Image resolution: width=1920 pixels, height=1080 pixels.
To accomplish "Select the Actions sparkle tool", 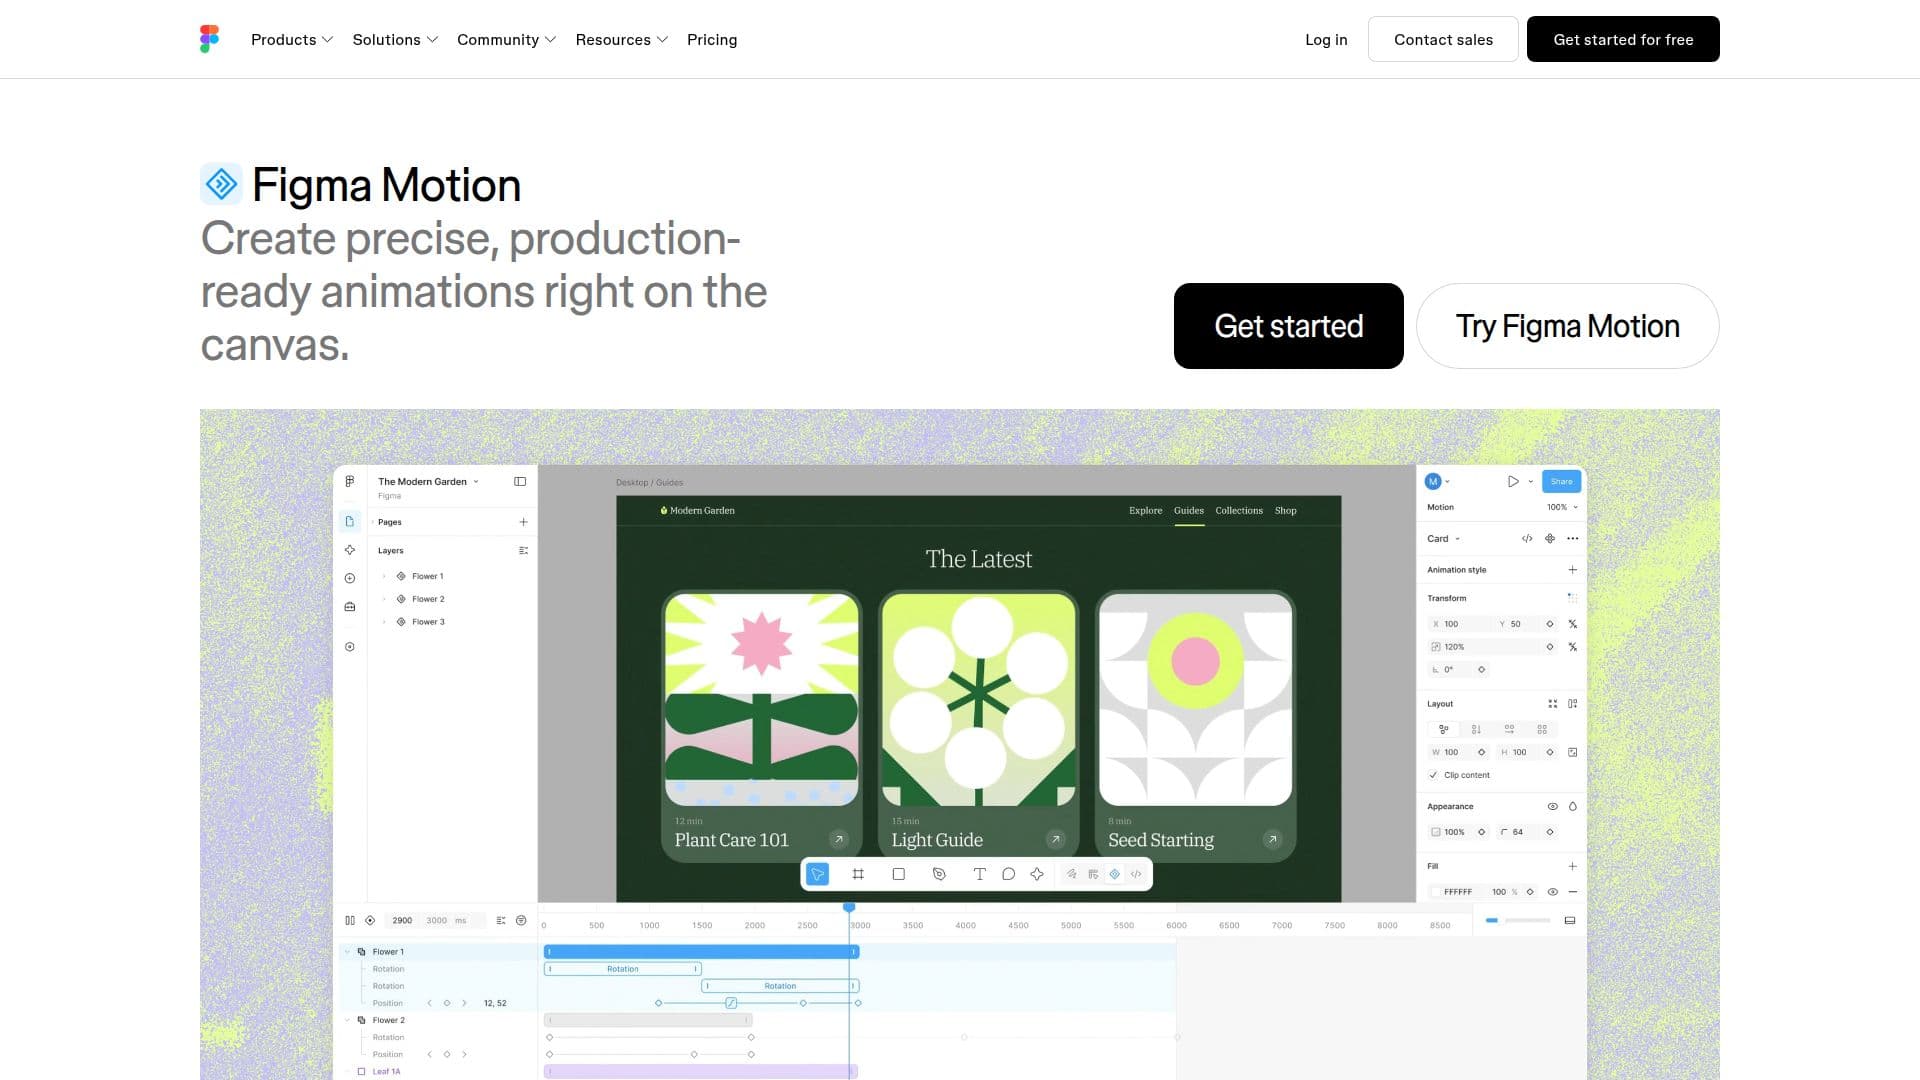I will 1037,874.
